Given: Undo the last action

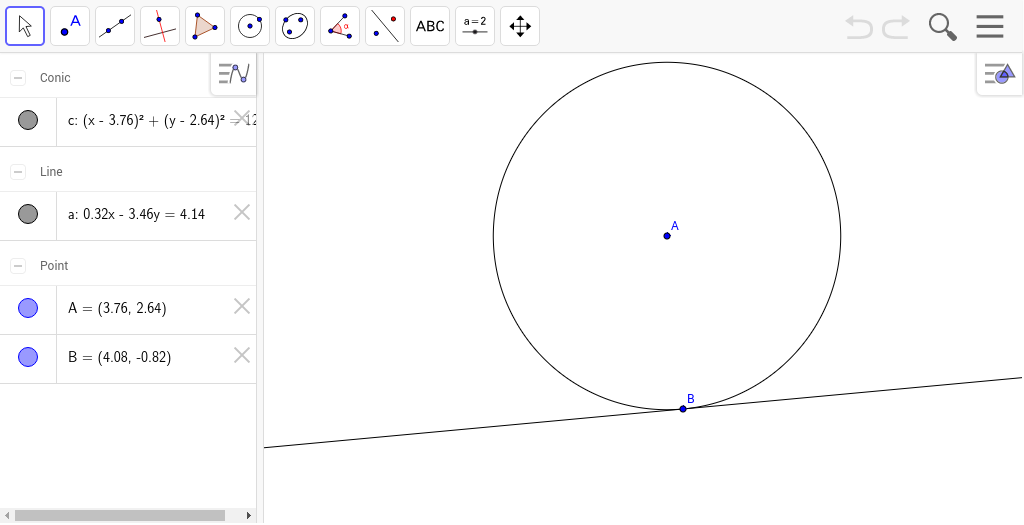Looking at the screenshot, I should [x=859, y=27].
